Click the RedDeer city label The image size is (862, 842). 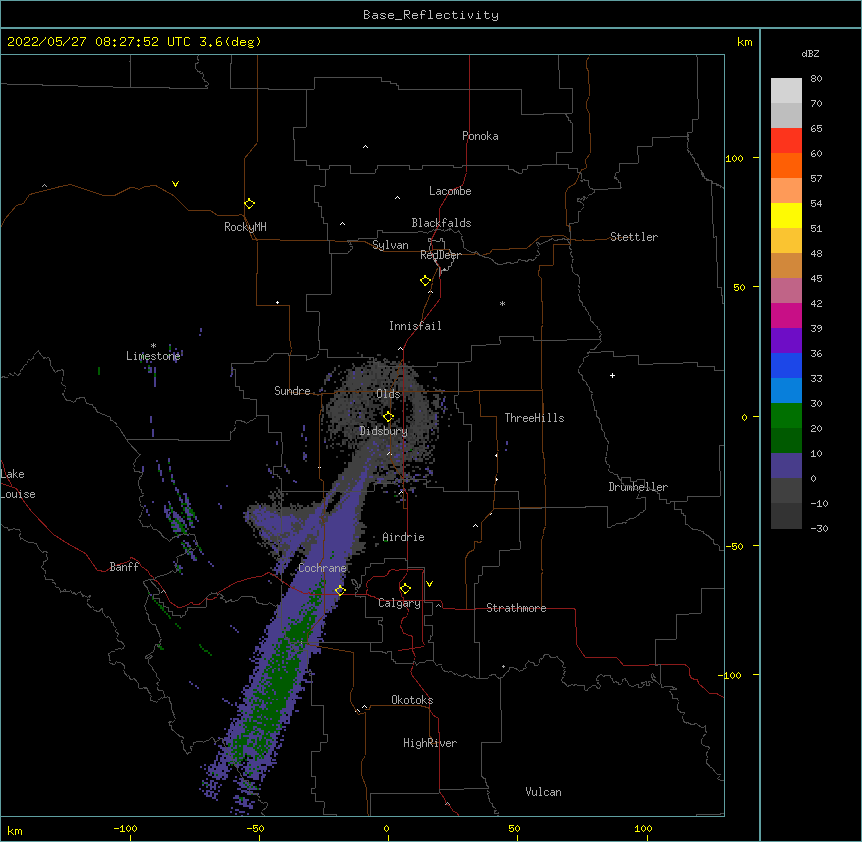[440, 255]
